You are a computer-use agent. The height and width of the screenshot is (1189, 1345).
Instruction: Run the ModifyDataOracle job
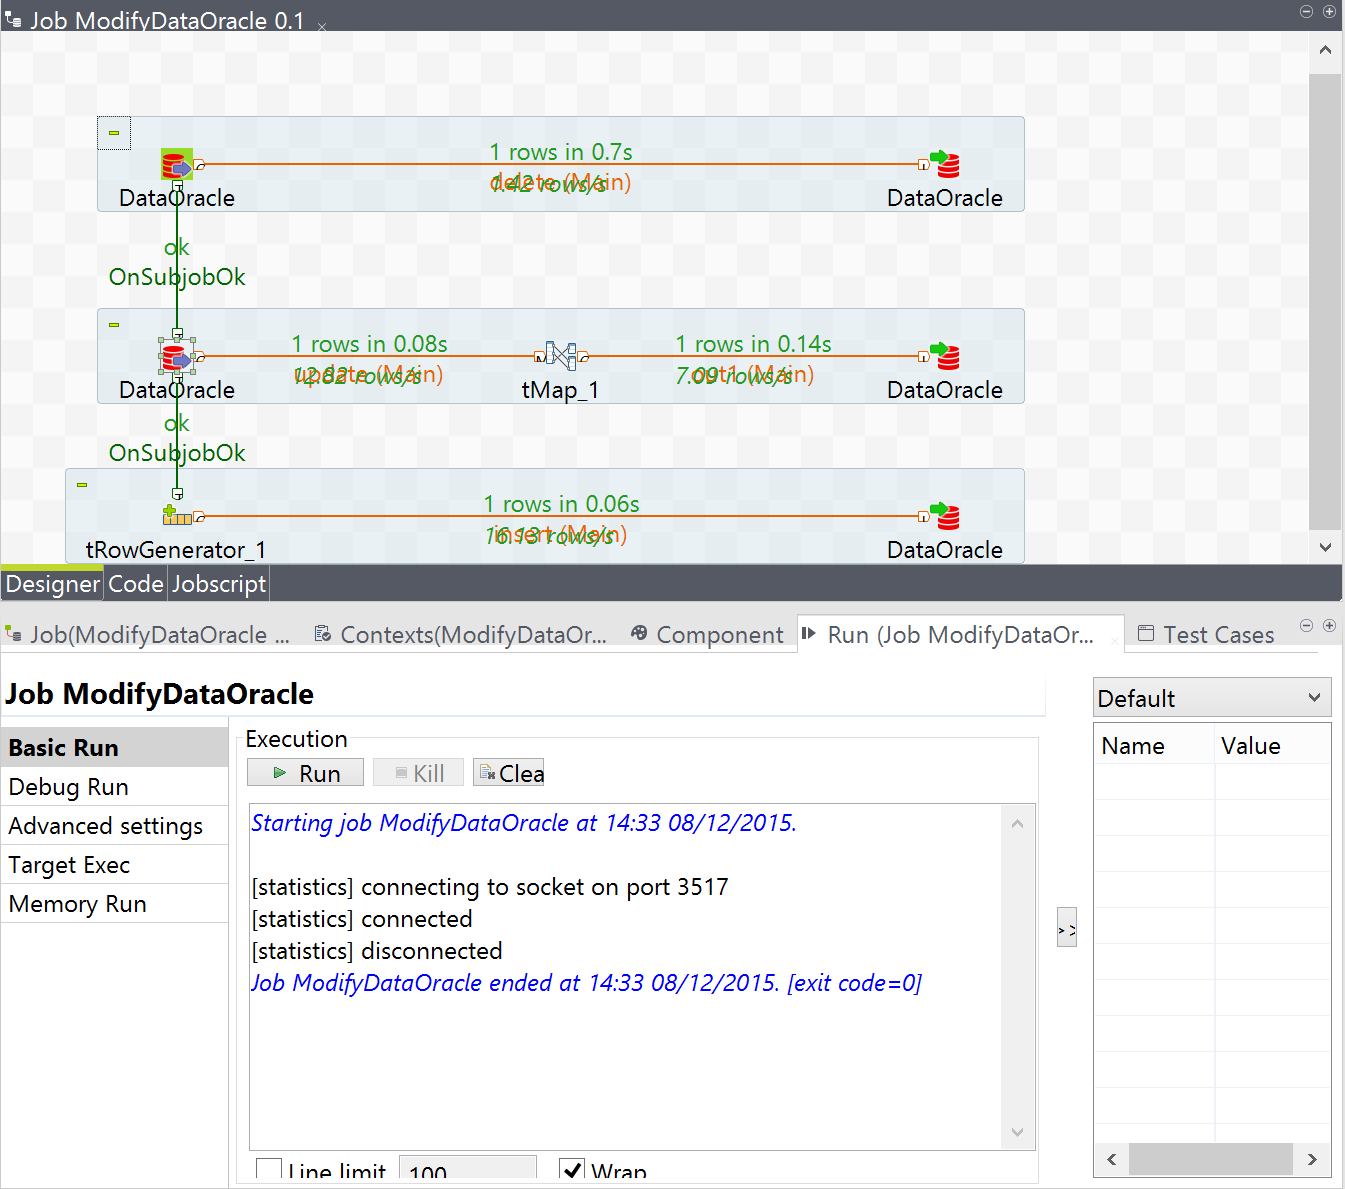(305, 772)
